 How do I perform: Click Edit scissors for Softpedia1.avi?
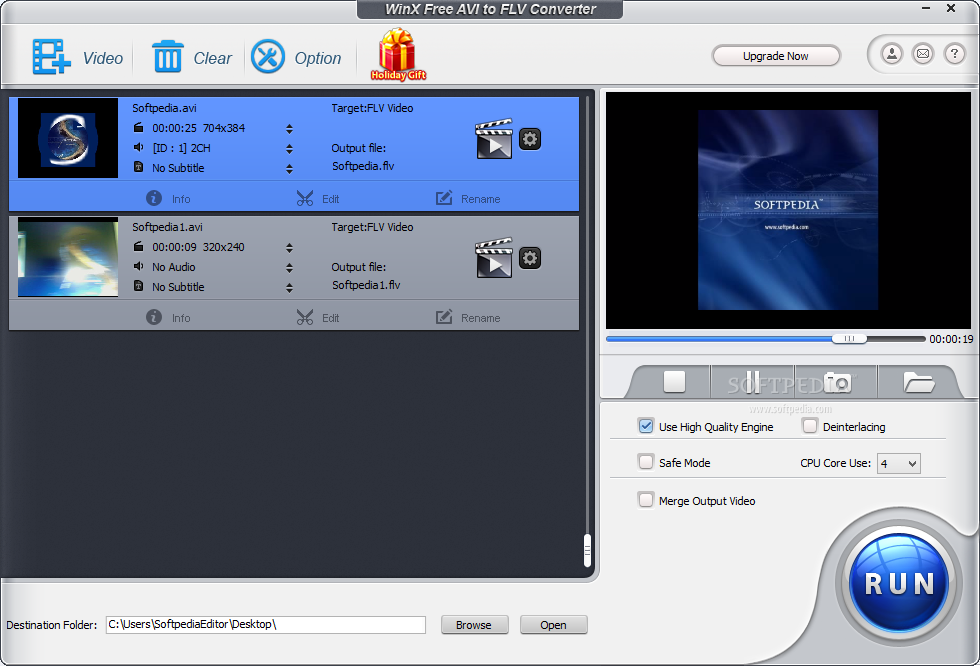(x=318, y=317)
